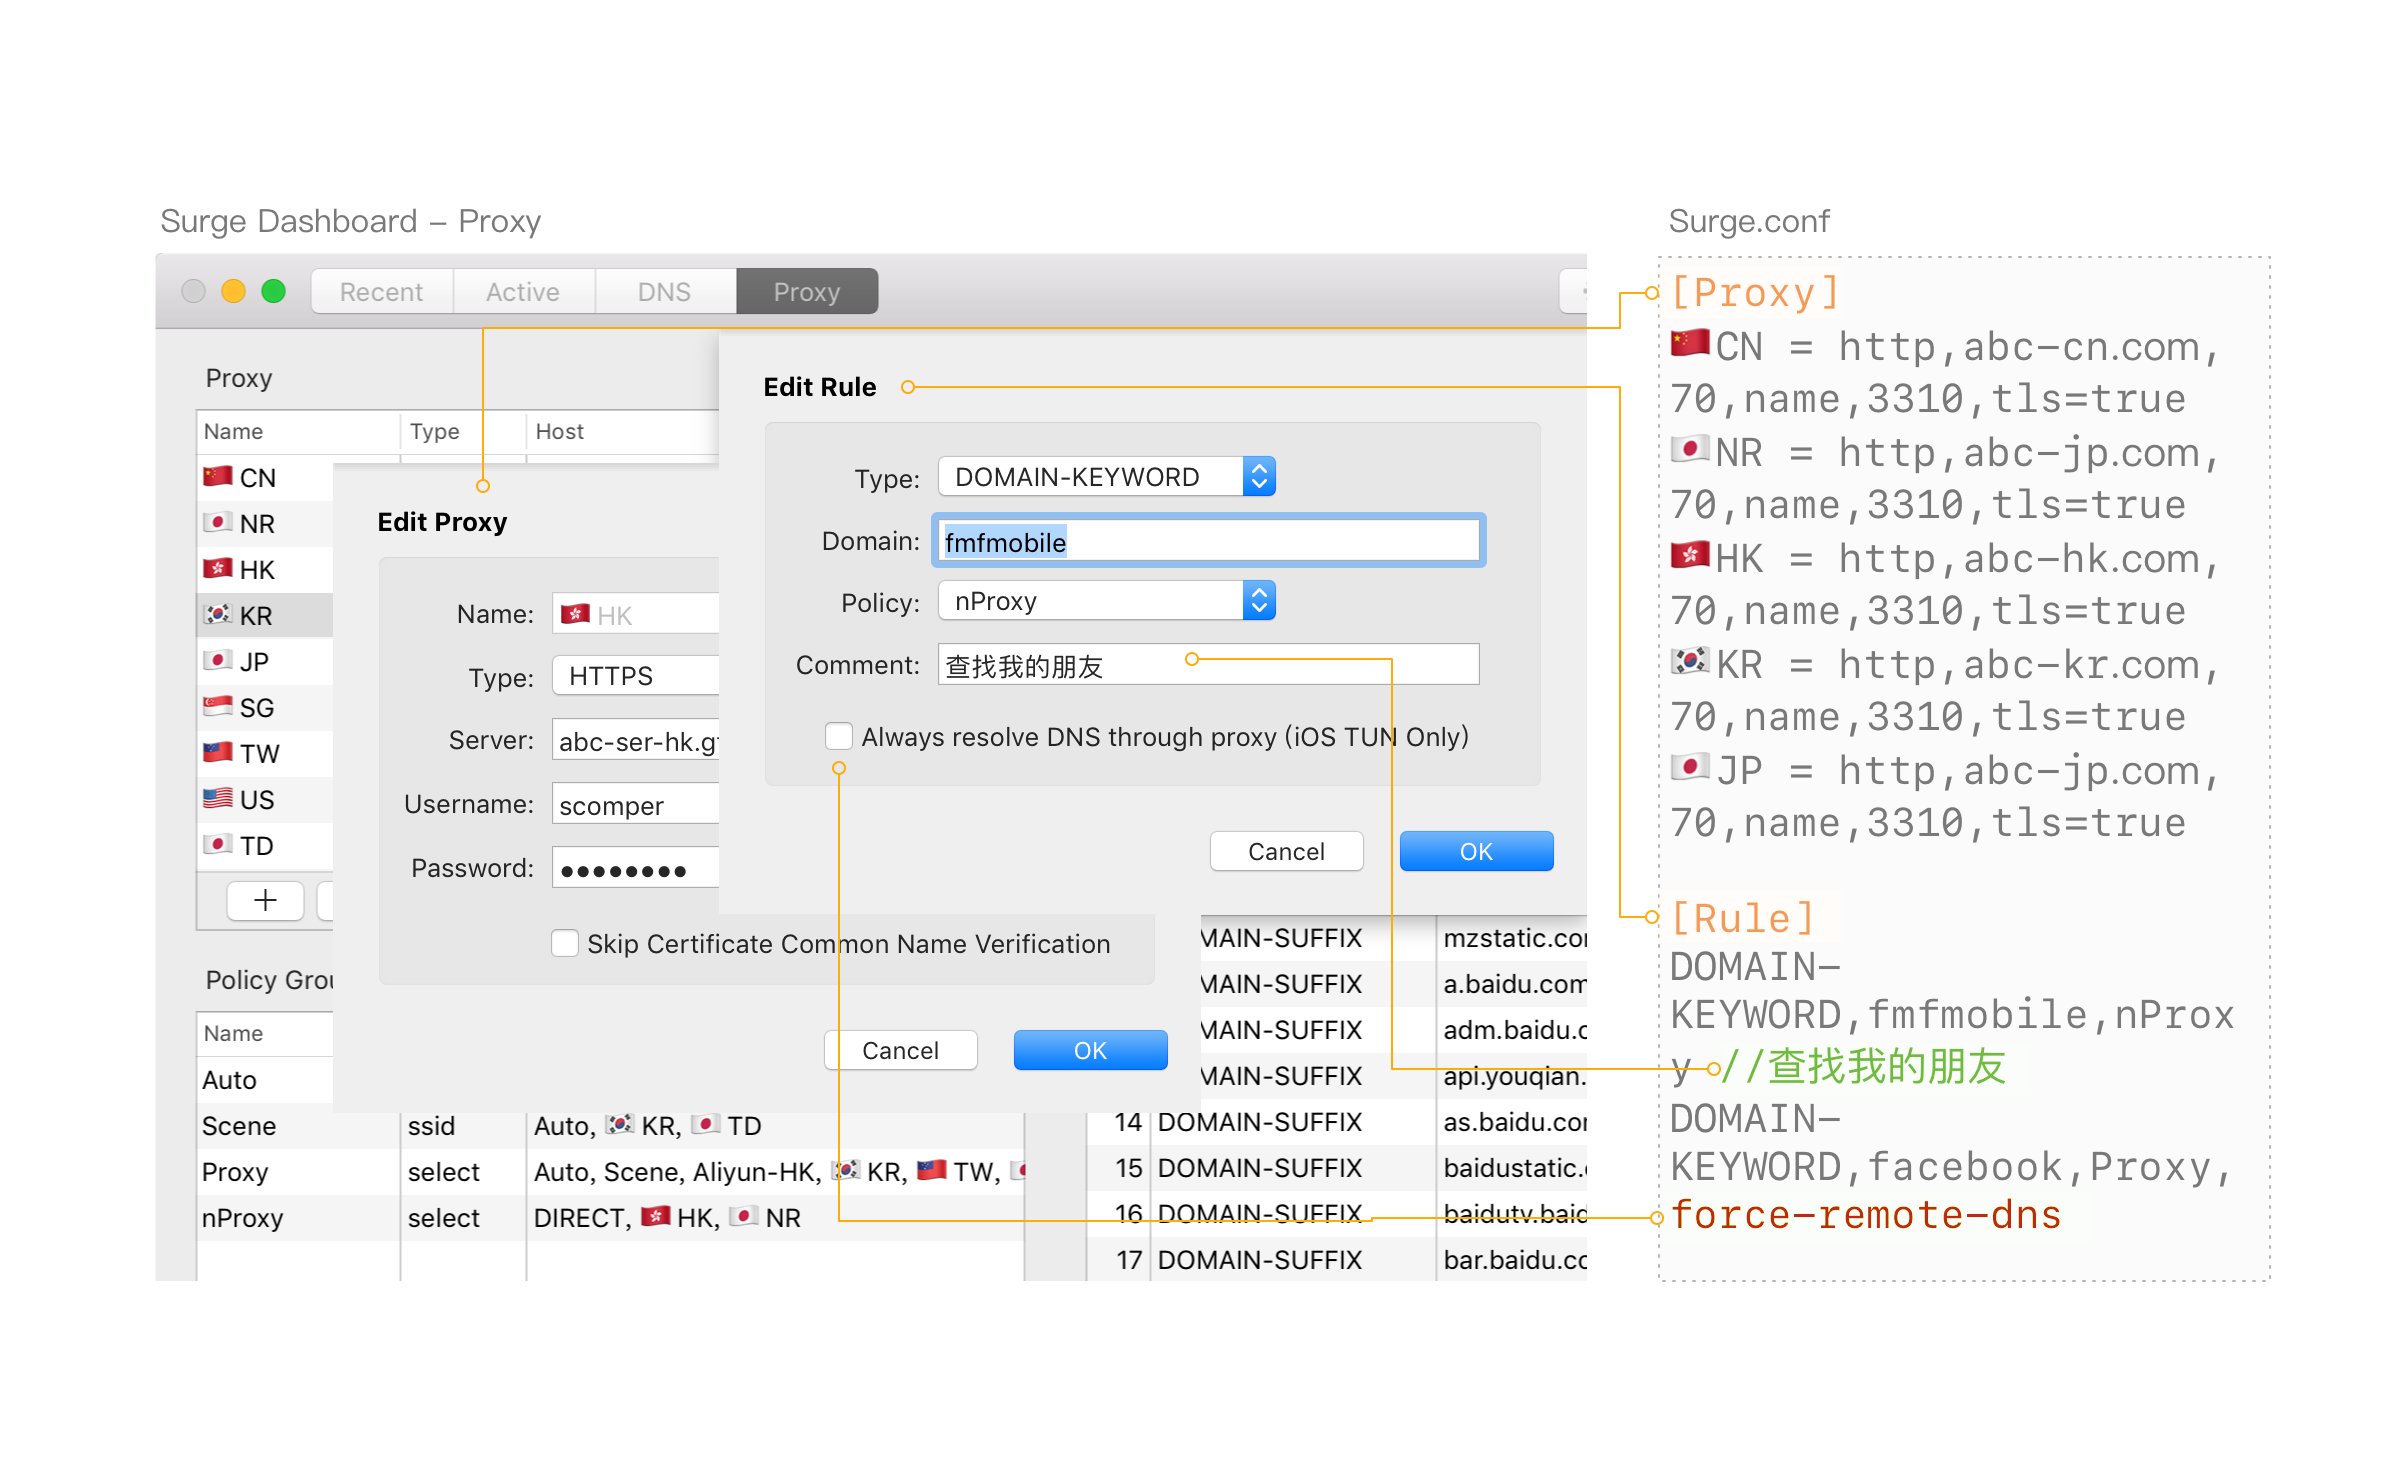This screenshot has height=1468, width=2400.
Task: Click the add proxy plus button
Action: point(263,900)
